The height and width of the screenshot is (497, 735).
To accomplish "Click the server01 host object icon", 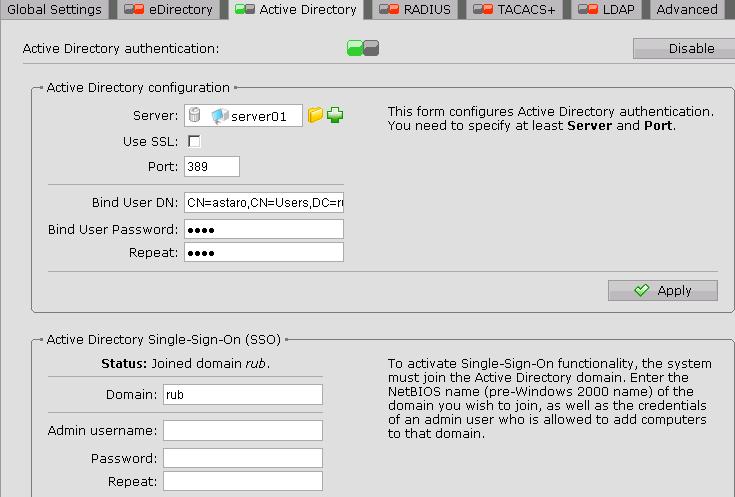I will [220, 116].
